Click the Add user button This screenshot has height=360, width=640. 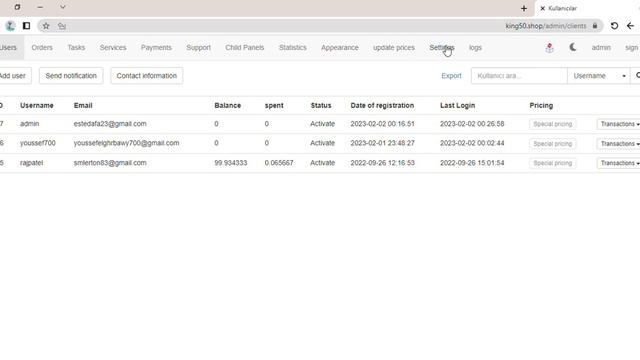(x=15, y=76)
